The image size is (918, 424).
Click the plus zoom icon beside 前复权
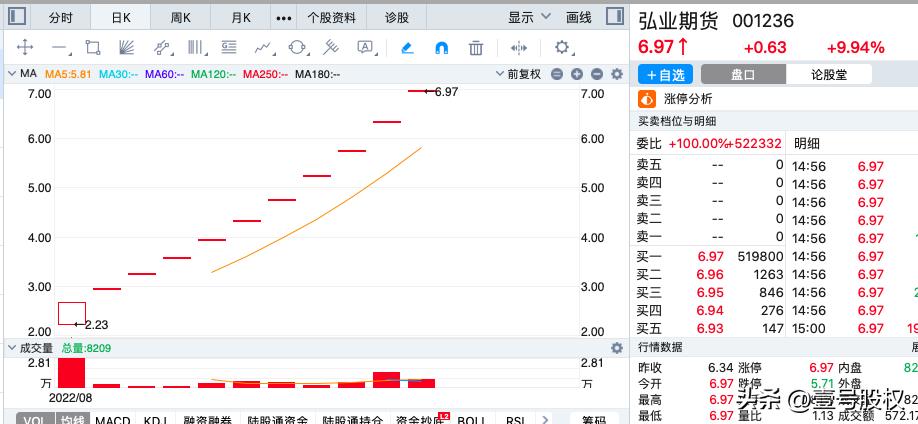tap(577, 74)
